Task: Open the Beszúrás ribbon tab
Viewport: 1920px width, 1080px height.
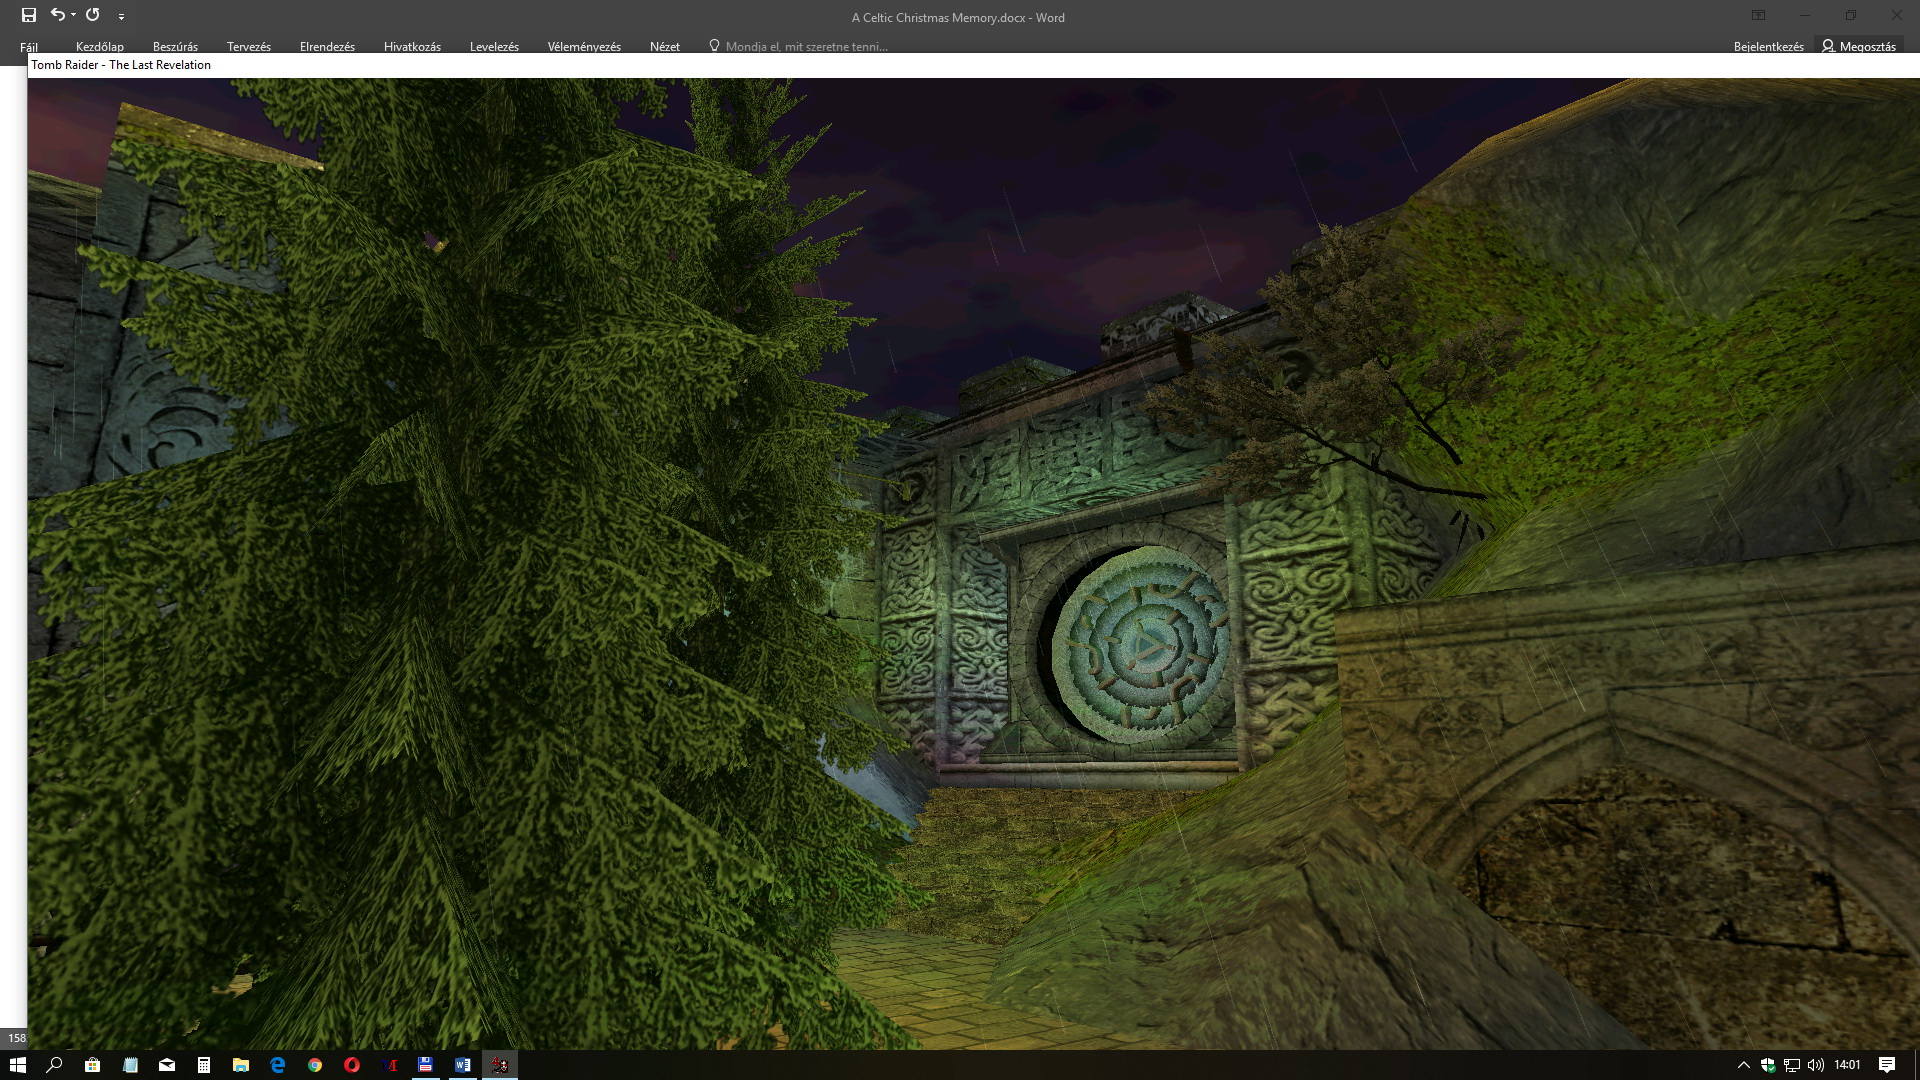Action: (175, 46)
